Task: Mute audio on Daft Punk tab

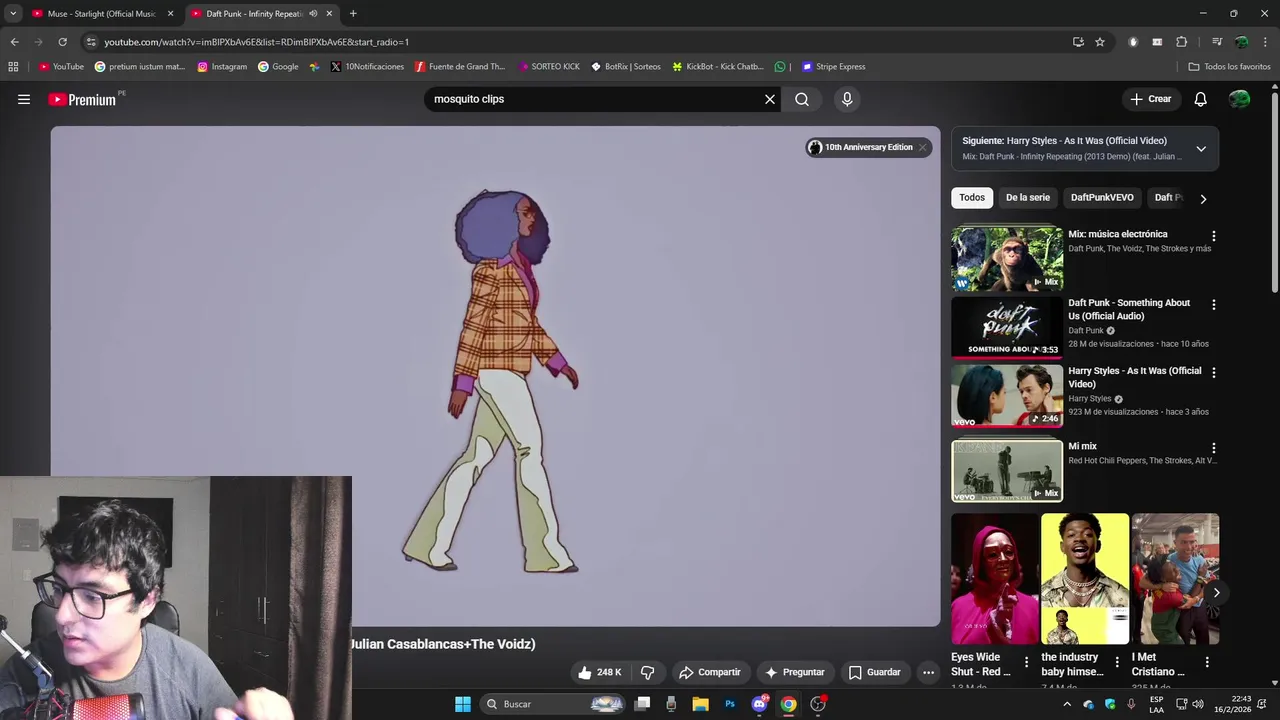Action: coord(313,14)
